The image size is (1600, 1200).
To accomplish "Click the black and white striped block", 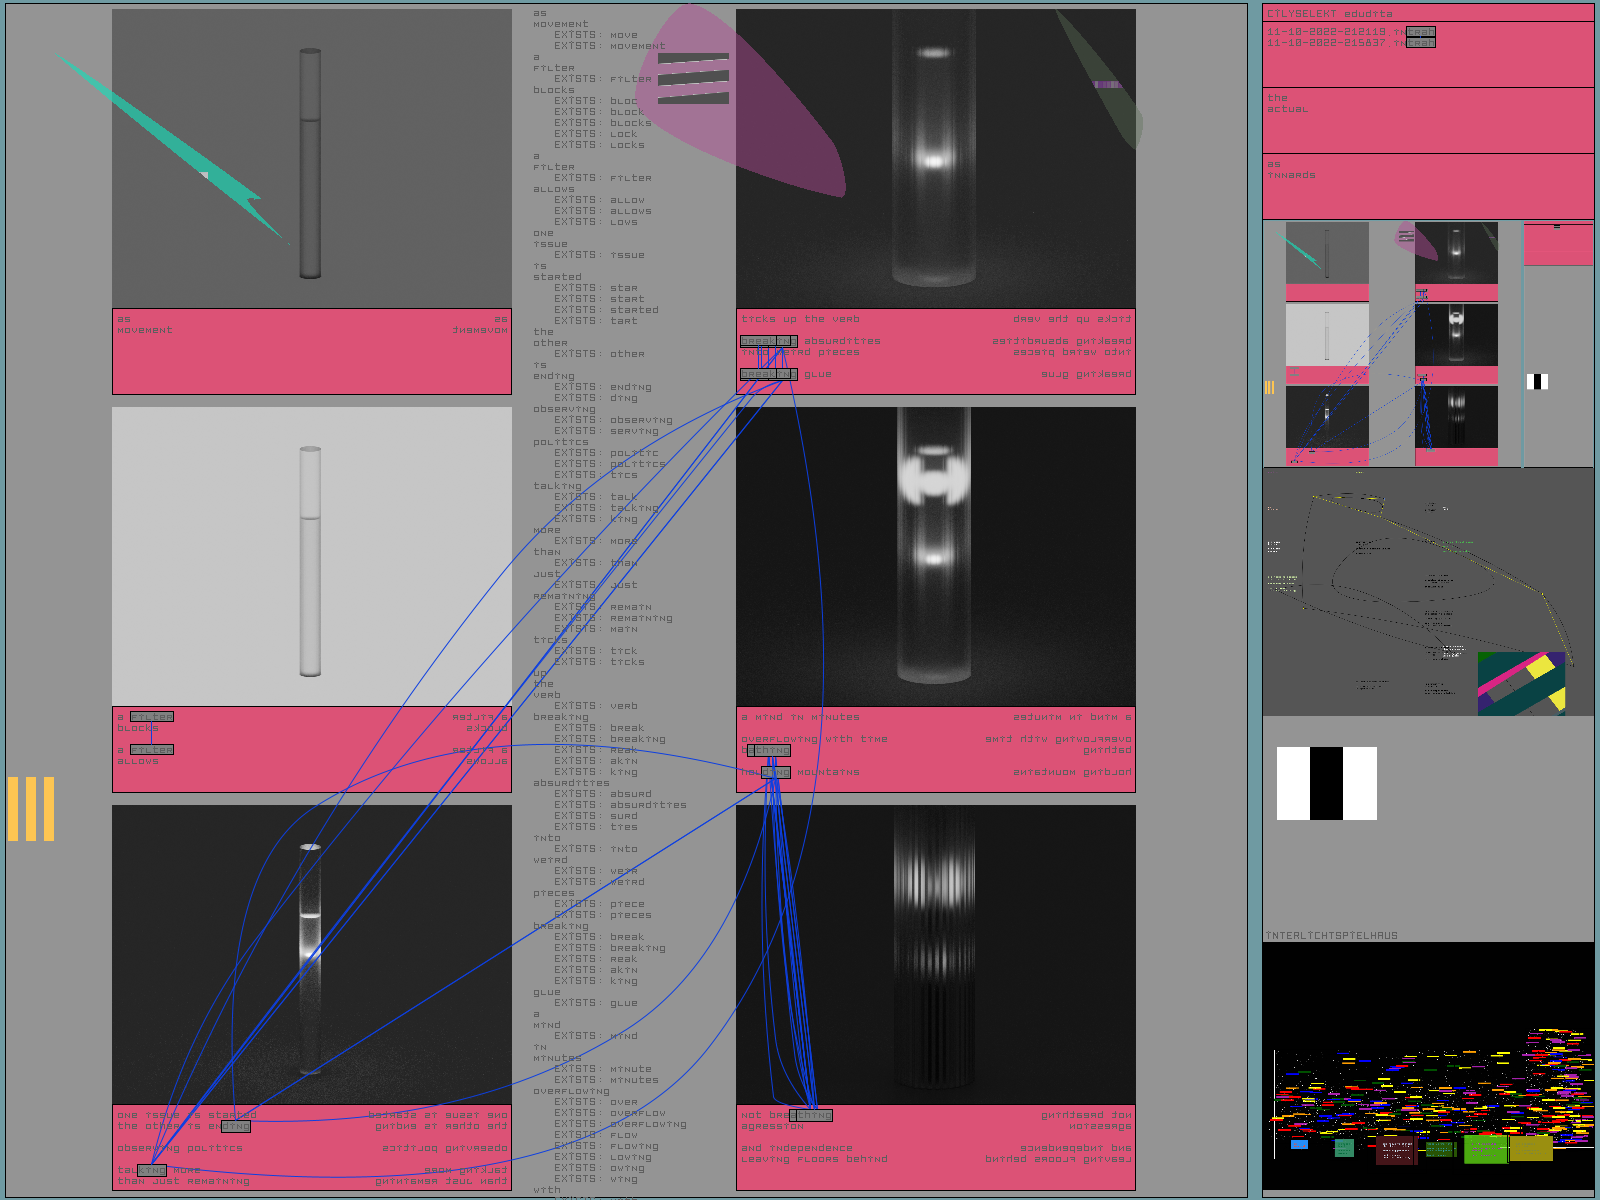I will tap(1327, 783).
